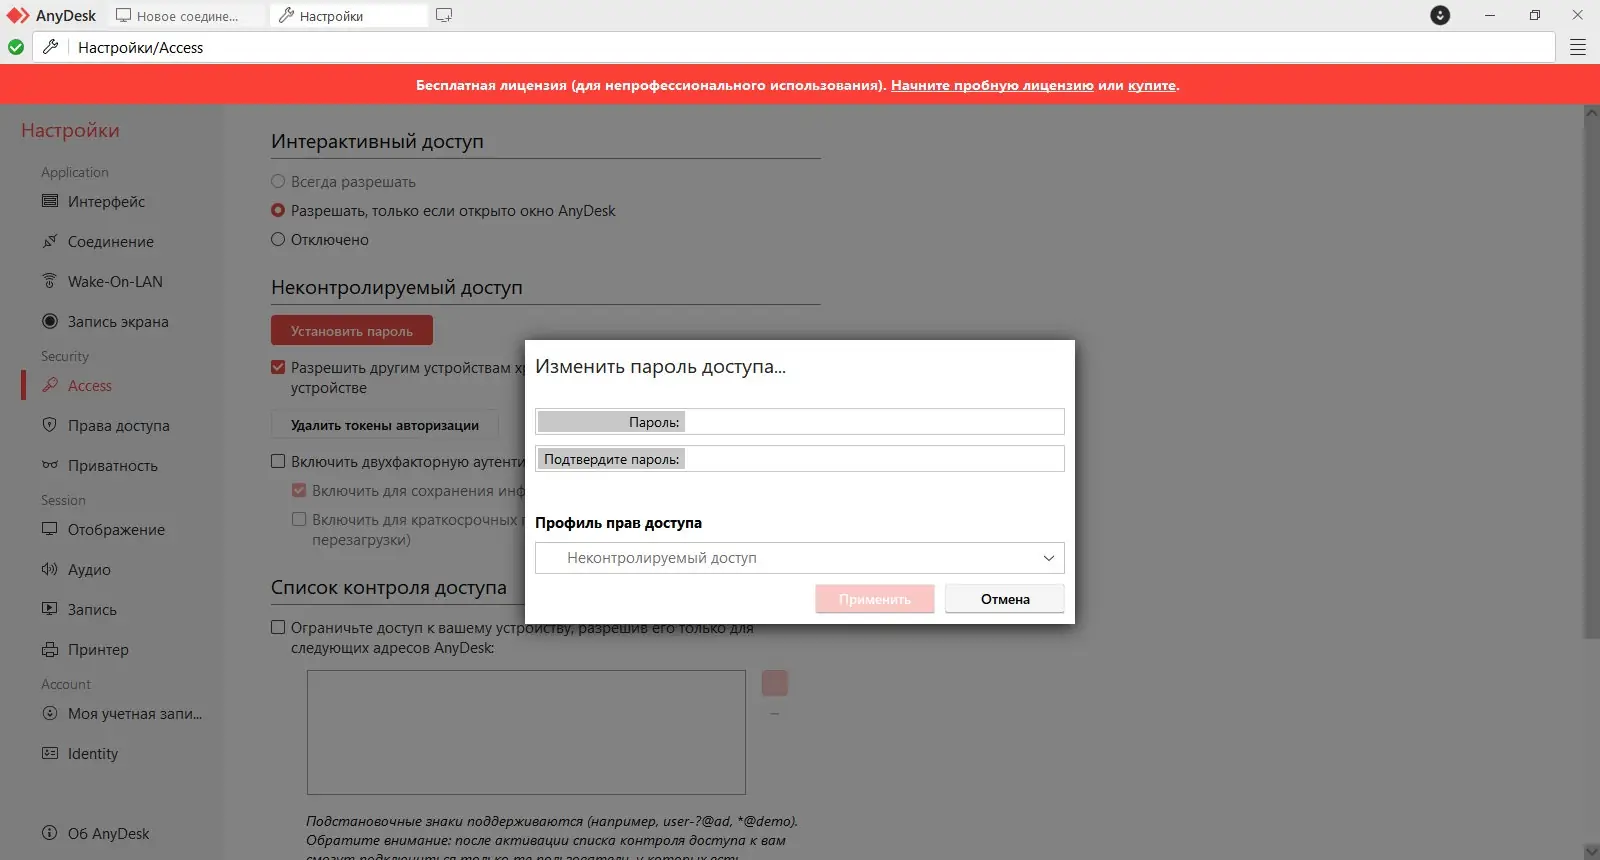Open Интерфейс settings via its icon
Viewport: 1600px width, 860px height.
[x=50, y=201]
